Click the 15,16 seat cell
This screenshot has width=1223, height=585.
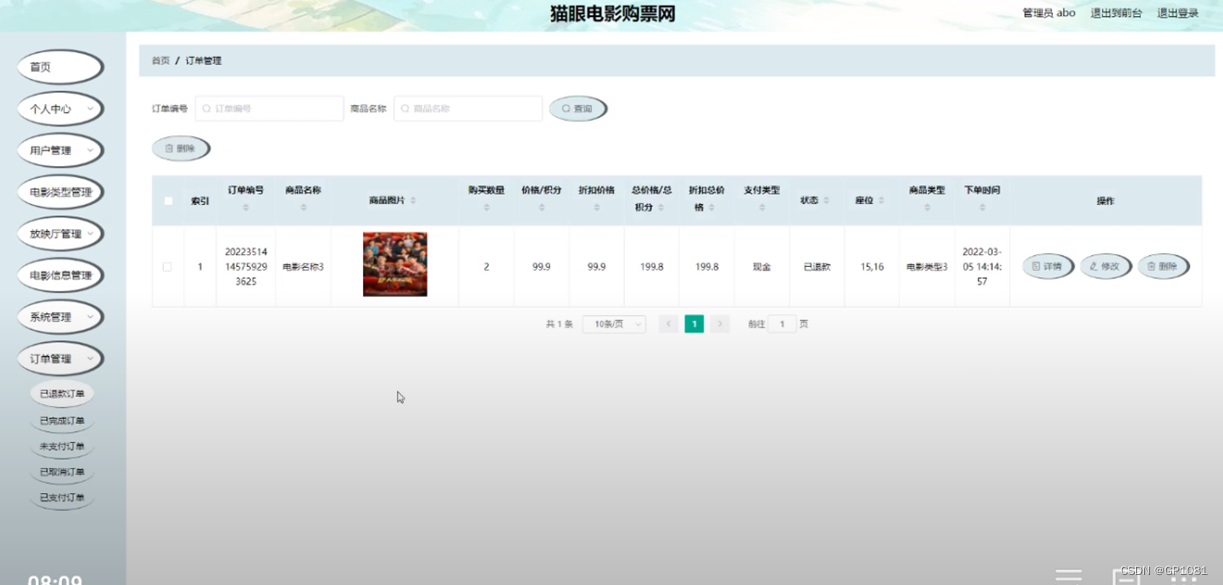point(872,267)
